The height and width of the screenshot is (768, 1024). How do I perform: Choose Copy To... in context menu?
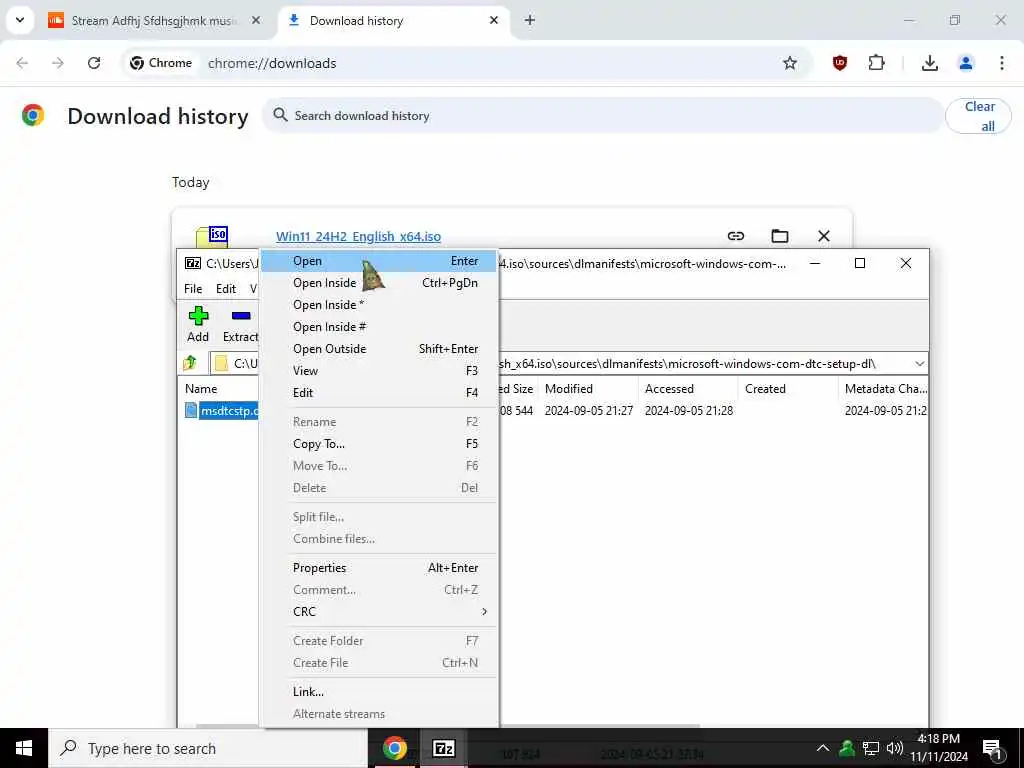click(379, 443)
